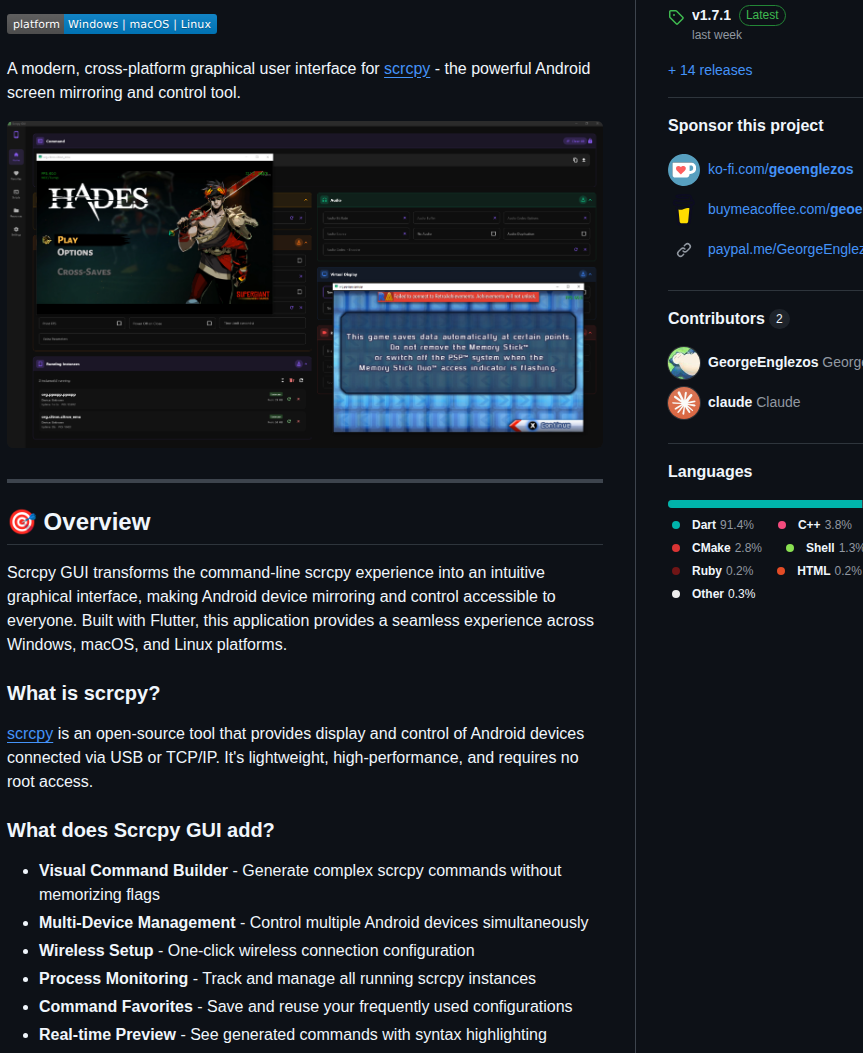Image resolution: width=863 pixels, height=1053 pixels.
Task: Click the platform Windows macOS Linux badge
Action: click(x=111, y=24)
